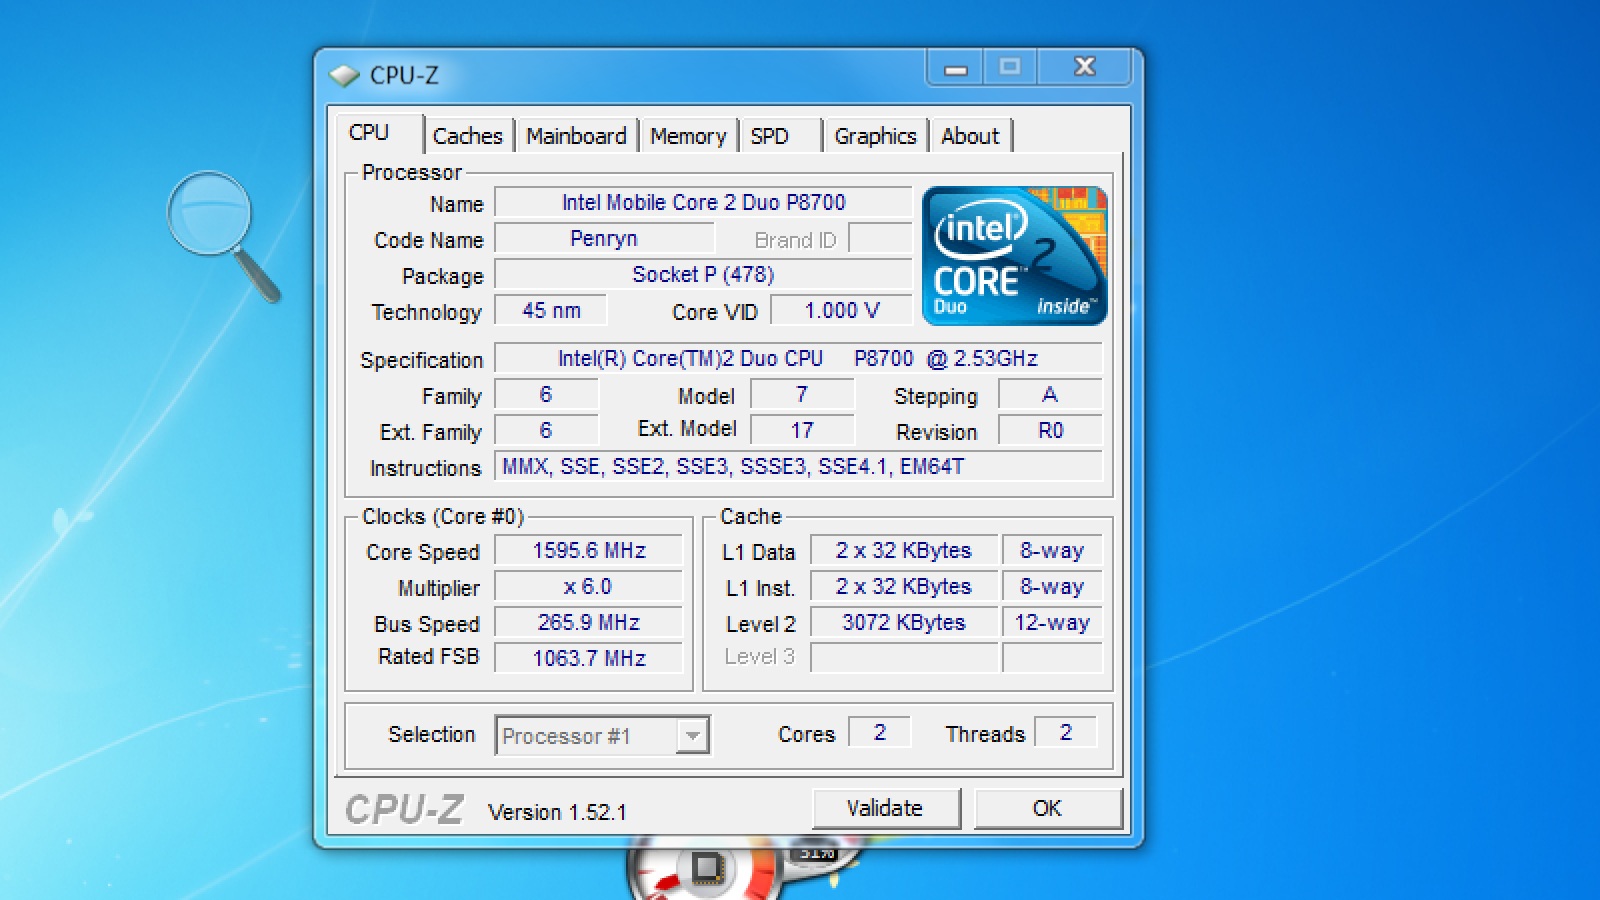Click the Code Name value Penryn

point(604,239)
